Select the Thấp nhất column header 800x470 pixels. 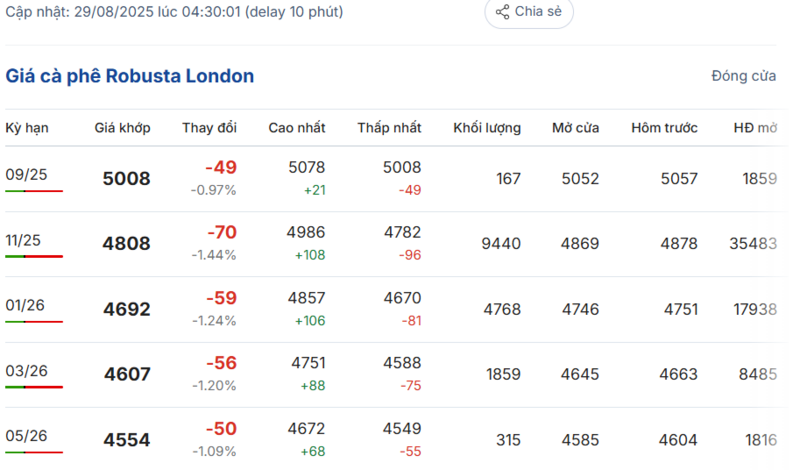pyautogui.click(x=389, y=128)
